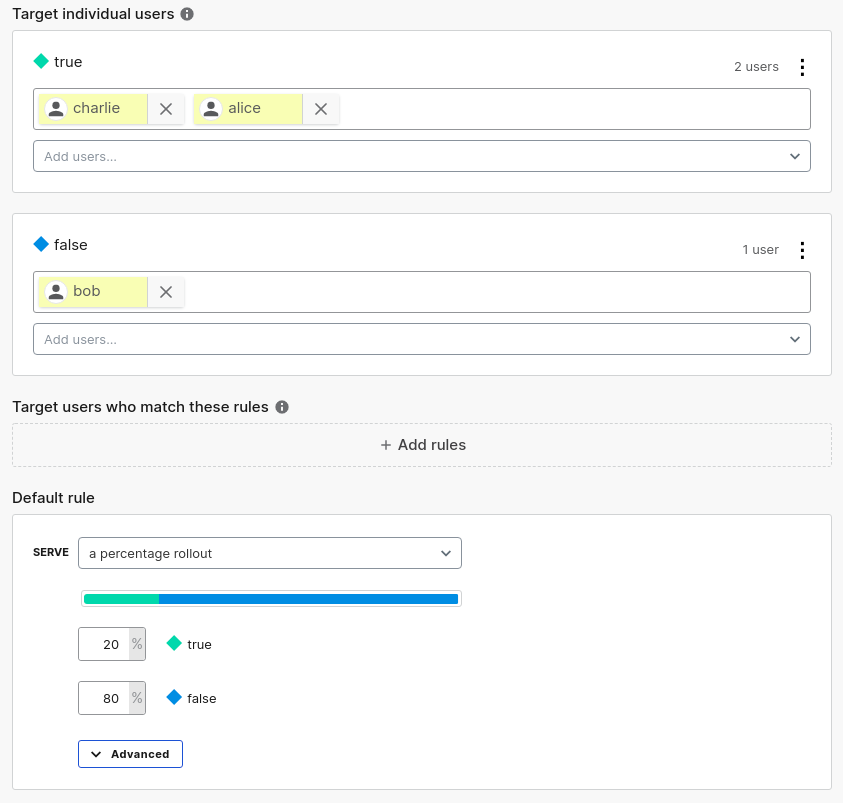Click the Add rules button
The width and height of the screenshot is (843, 803).
[x=422, y=445]
